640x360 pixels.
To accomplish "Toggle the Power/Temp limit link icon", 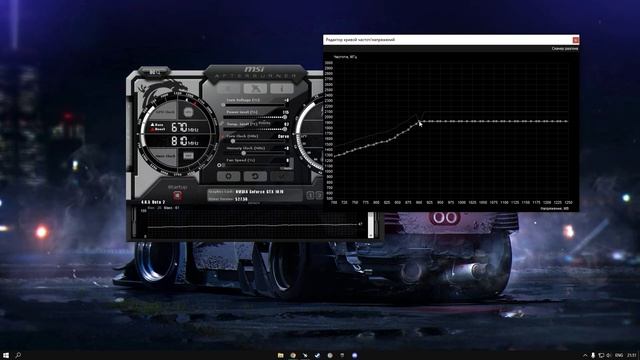I will click(222, 123).
